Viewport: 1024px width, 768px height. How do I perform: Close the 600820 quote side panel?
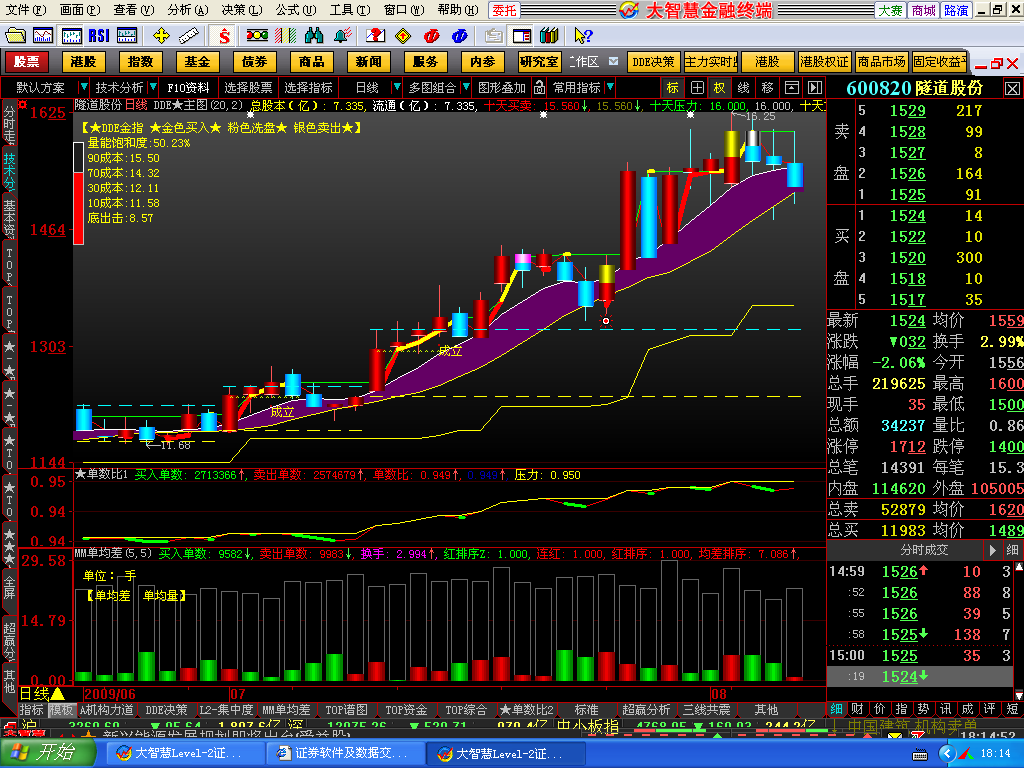[1012, 88]
